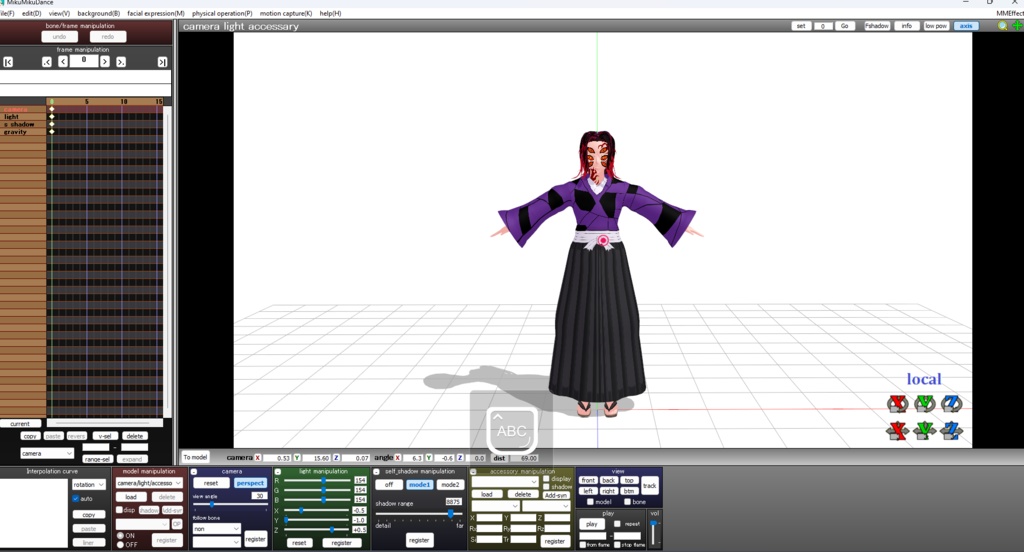This screenshot has width=1024, height=552.
Task: Click the light keyframe diamond
Action: click(x=52, y=117)
